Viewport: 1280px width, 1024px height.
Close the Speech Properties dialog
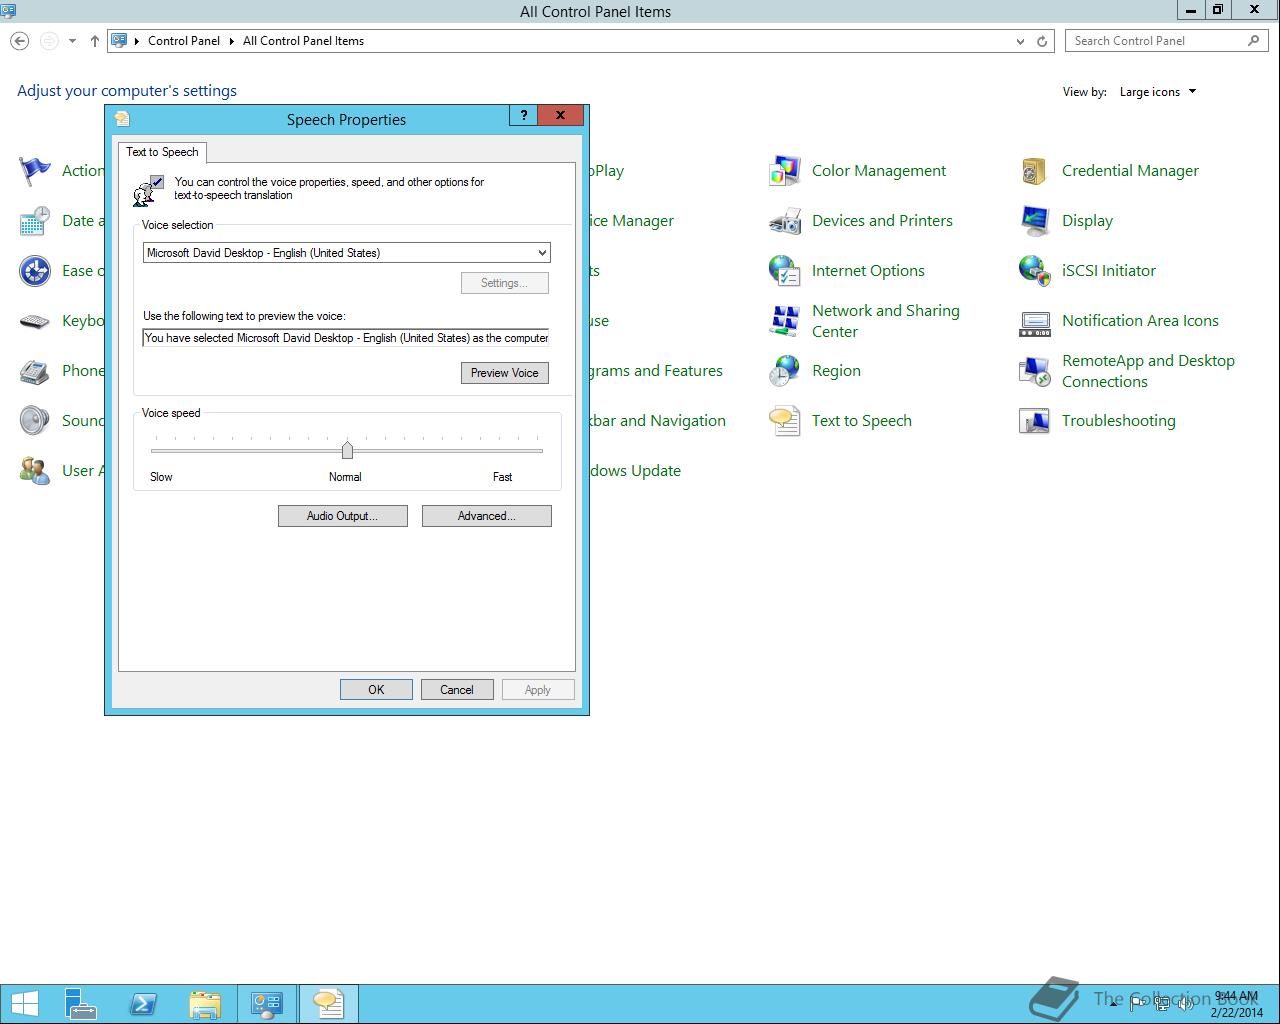[560, 115]
